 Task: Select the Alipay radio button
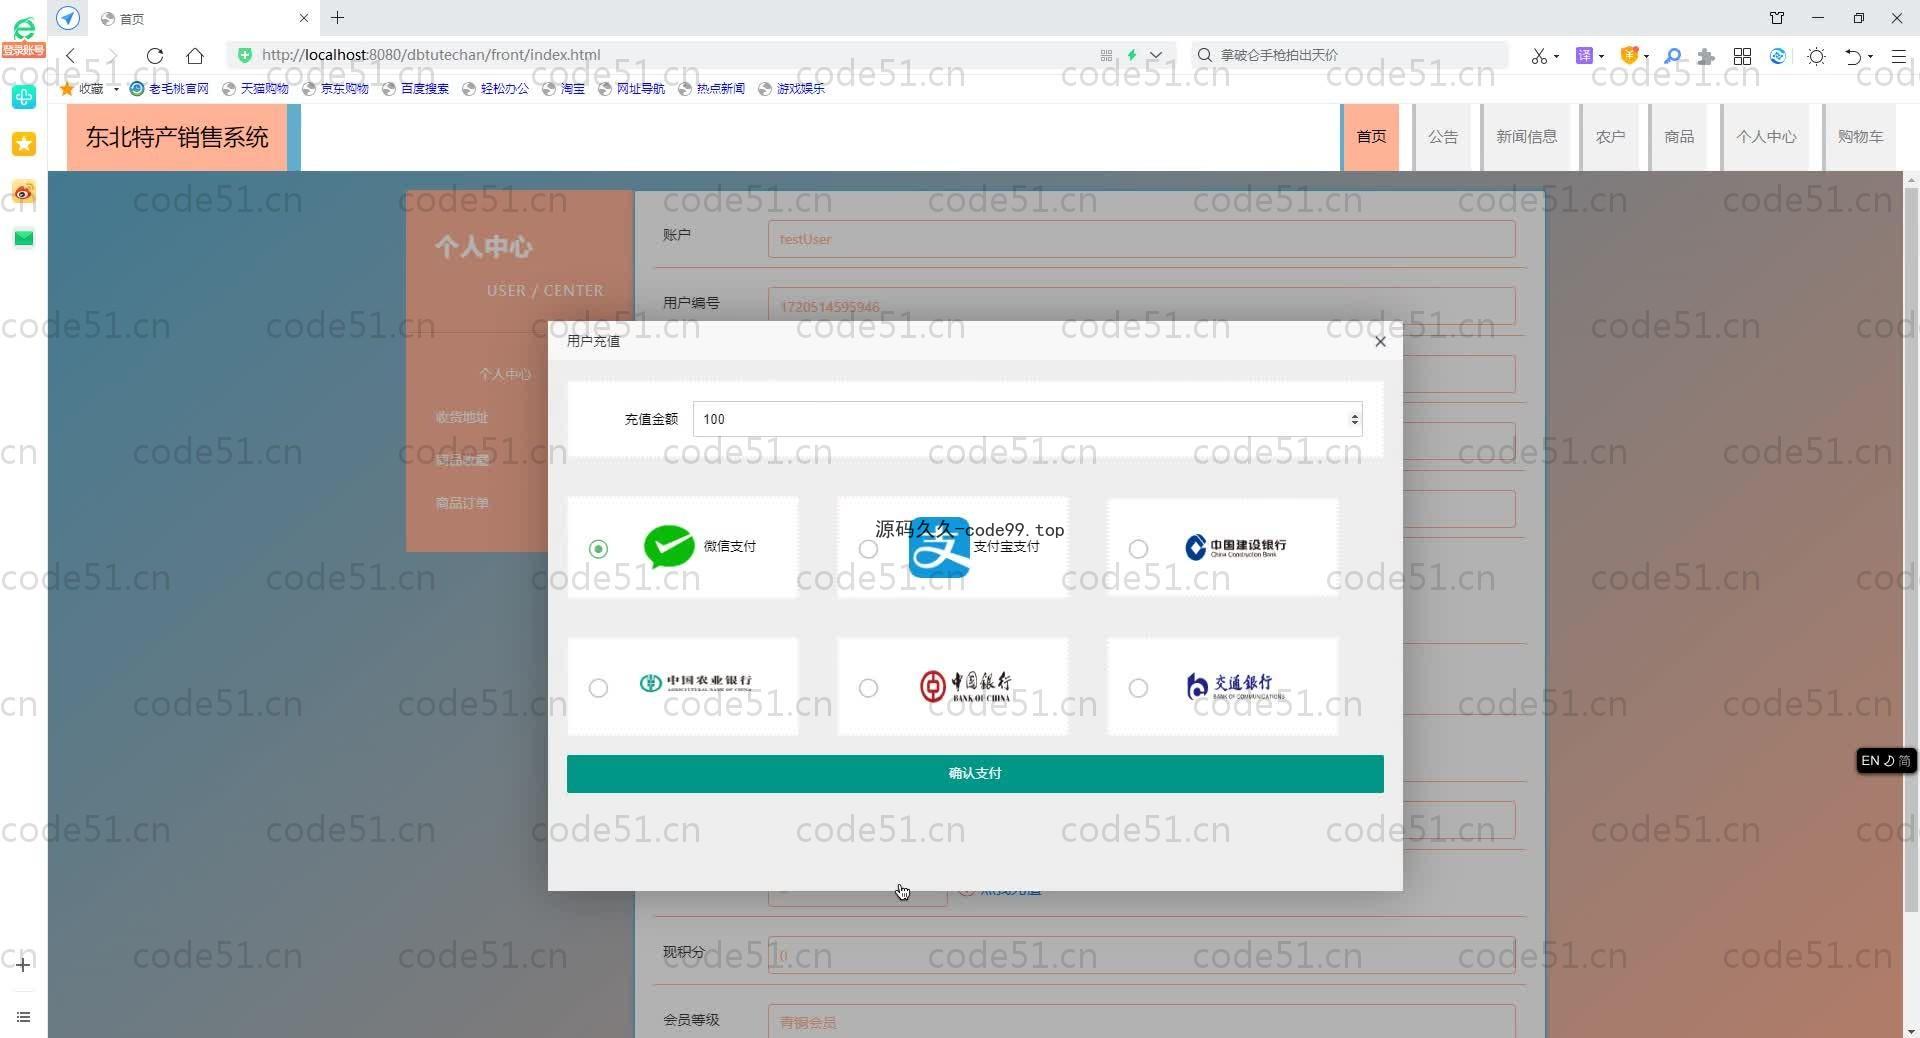[868, 548]
